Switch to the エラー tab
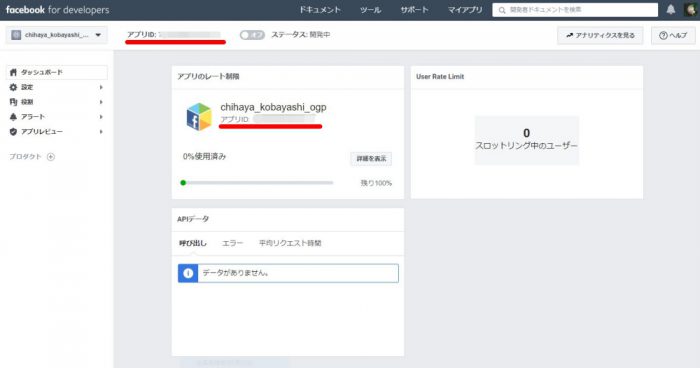700x368 pixels. tap(233, 243)
